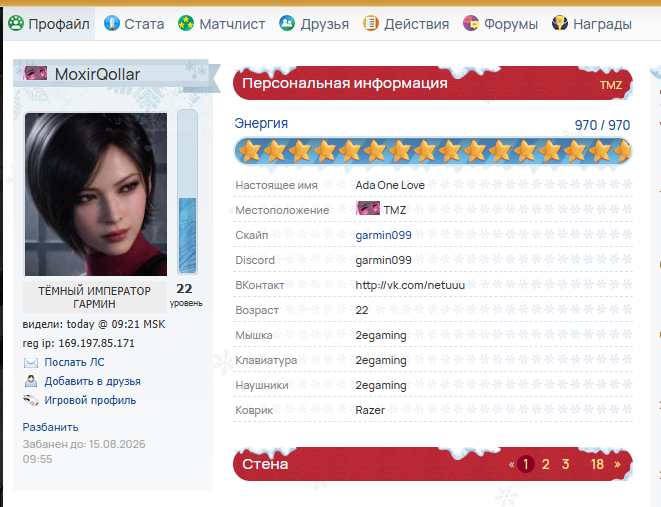This screenshot has height=507, width=661.
Task: Click the green paw Профайл icon
Action: coord(16,23)
